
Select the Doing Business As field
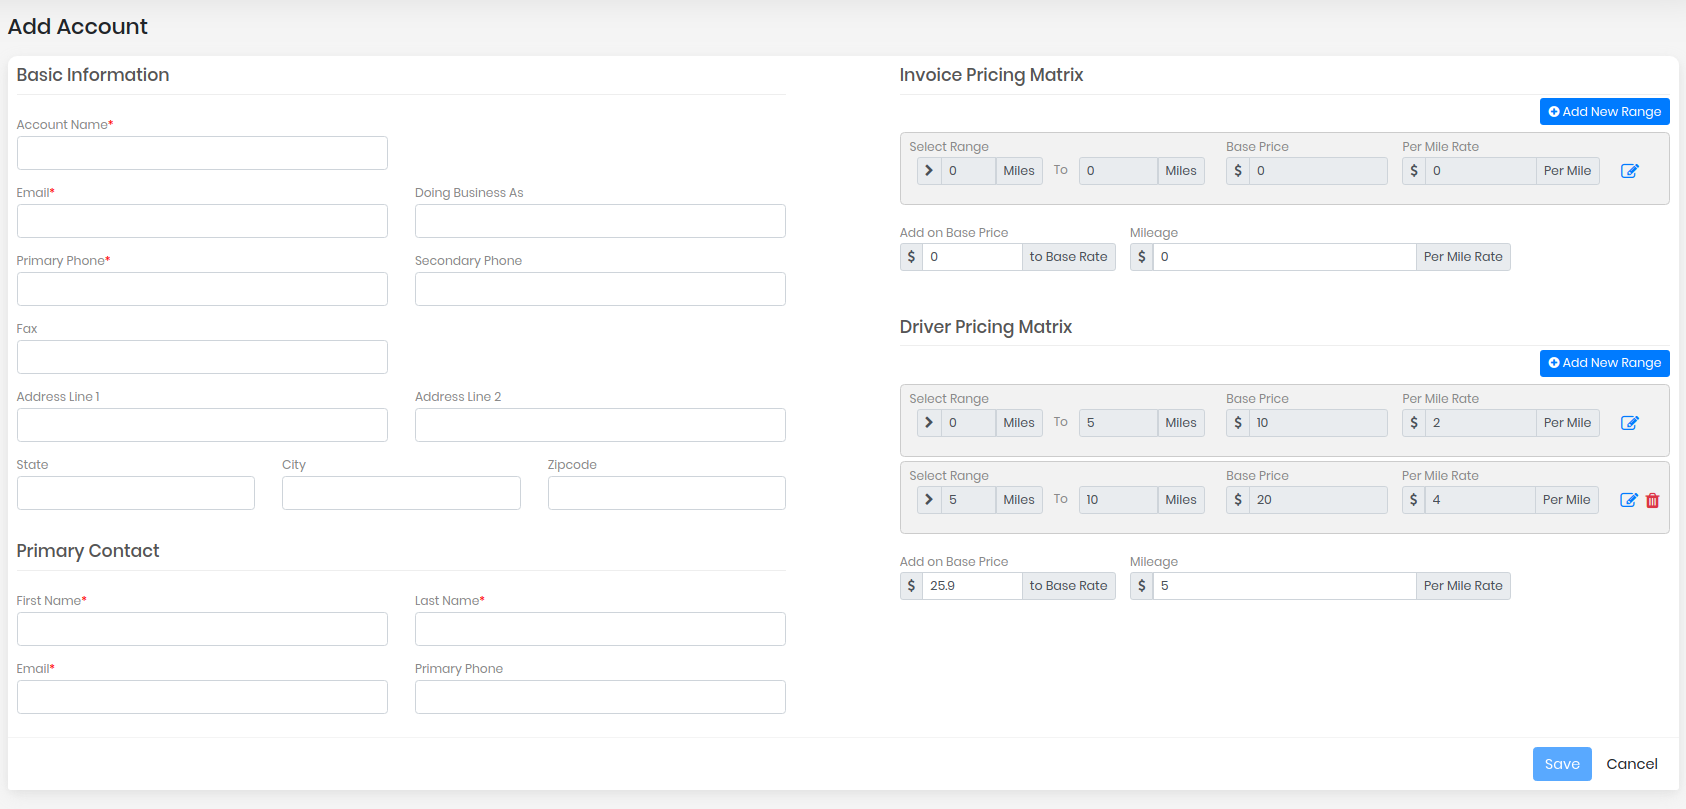click(600, 221)
